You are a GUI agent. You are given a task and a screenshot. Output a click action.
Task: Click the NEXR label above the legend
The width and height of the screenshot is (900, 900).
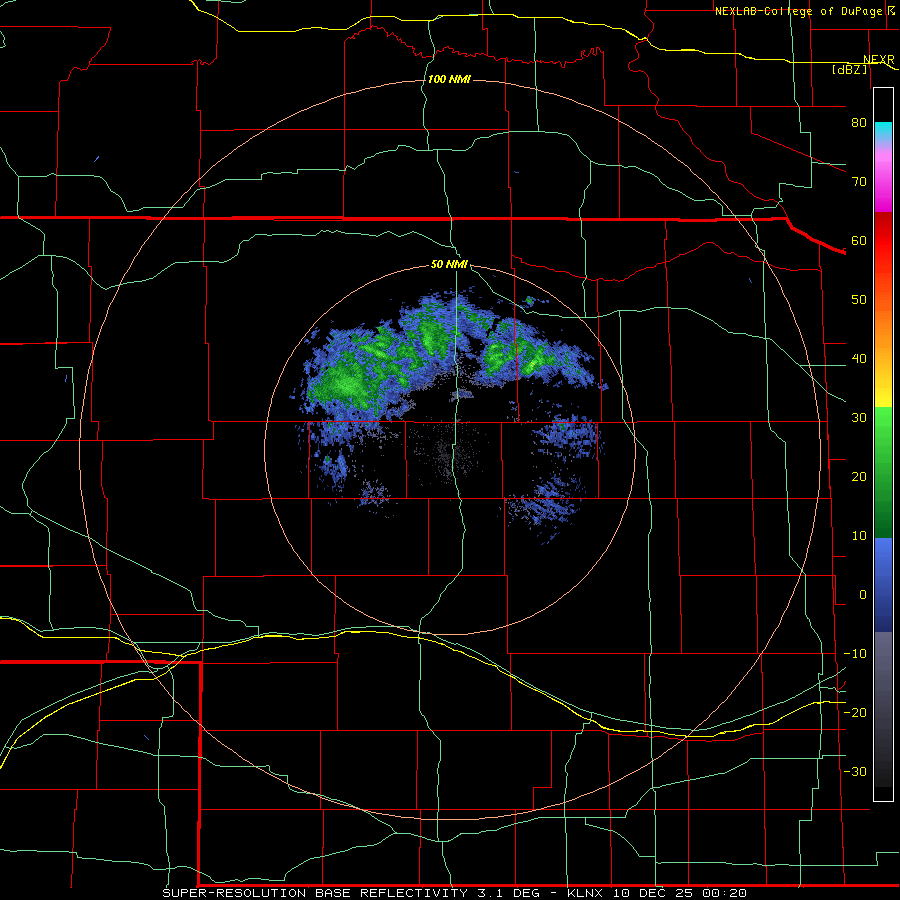(879, 59)
